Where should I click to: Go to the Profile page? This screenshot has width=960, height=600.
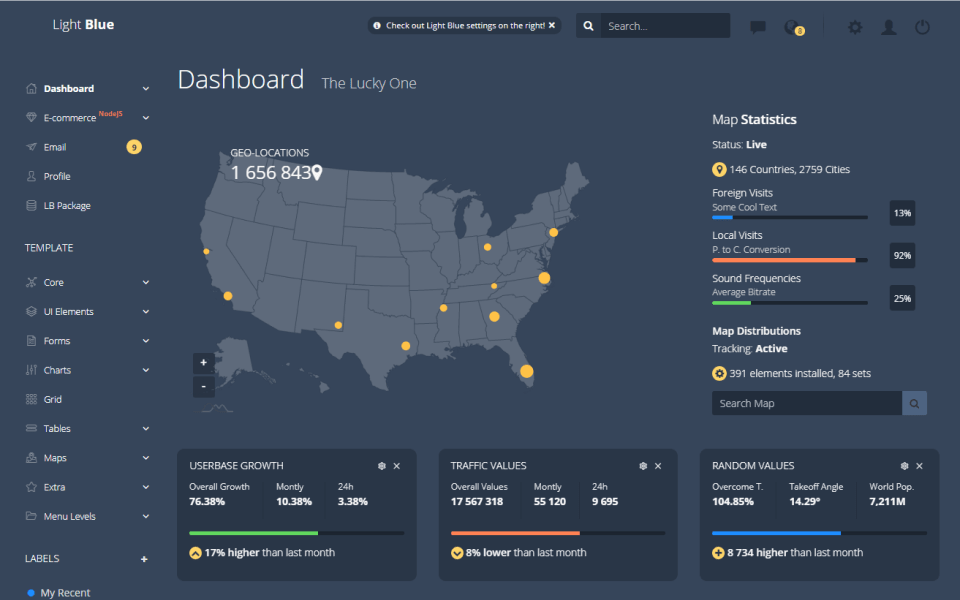[57, 176]
